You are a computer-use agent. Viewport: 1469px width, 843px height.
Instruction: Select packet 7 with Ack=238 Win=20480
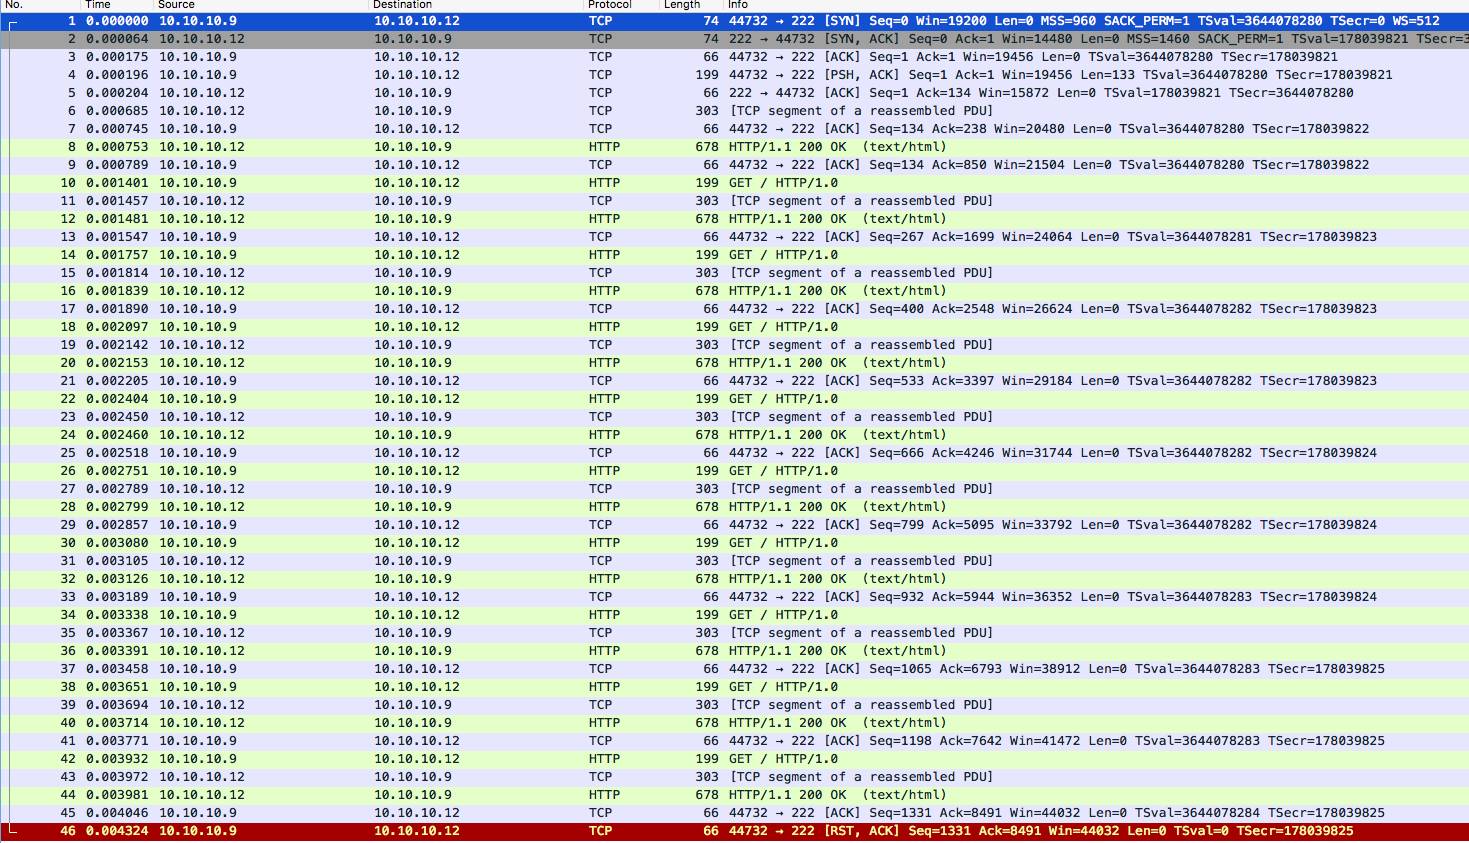pyautogui.click(x=734, y=129)
